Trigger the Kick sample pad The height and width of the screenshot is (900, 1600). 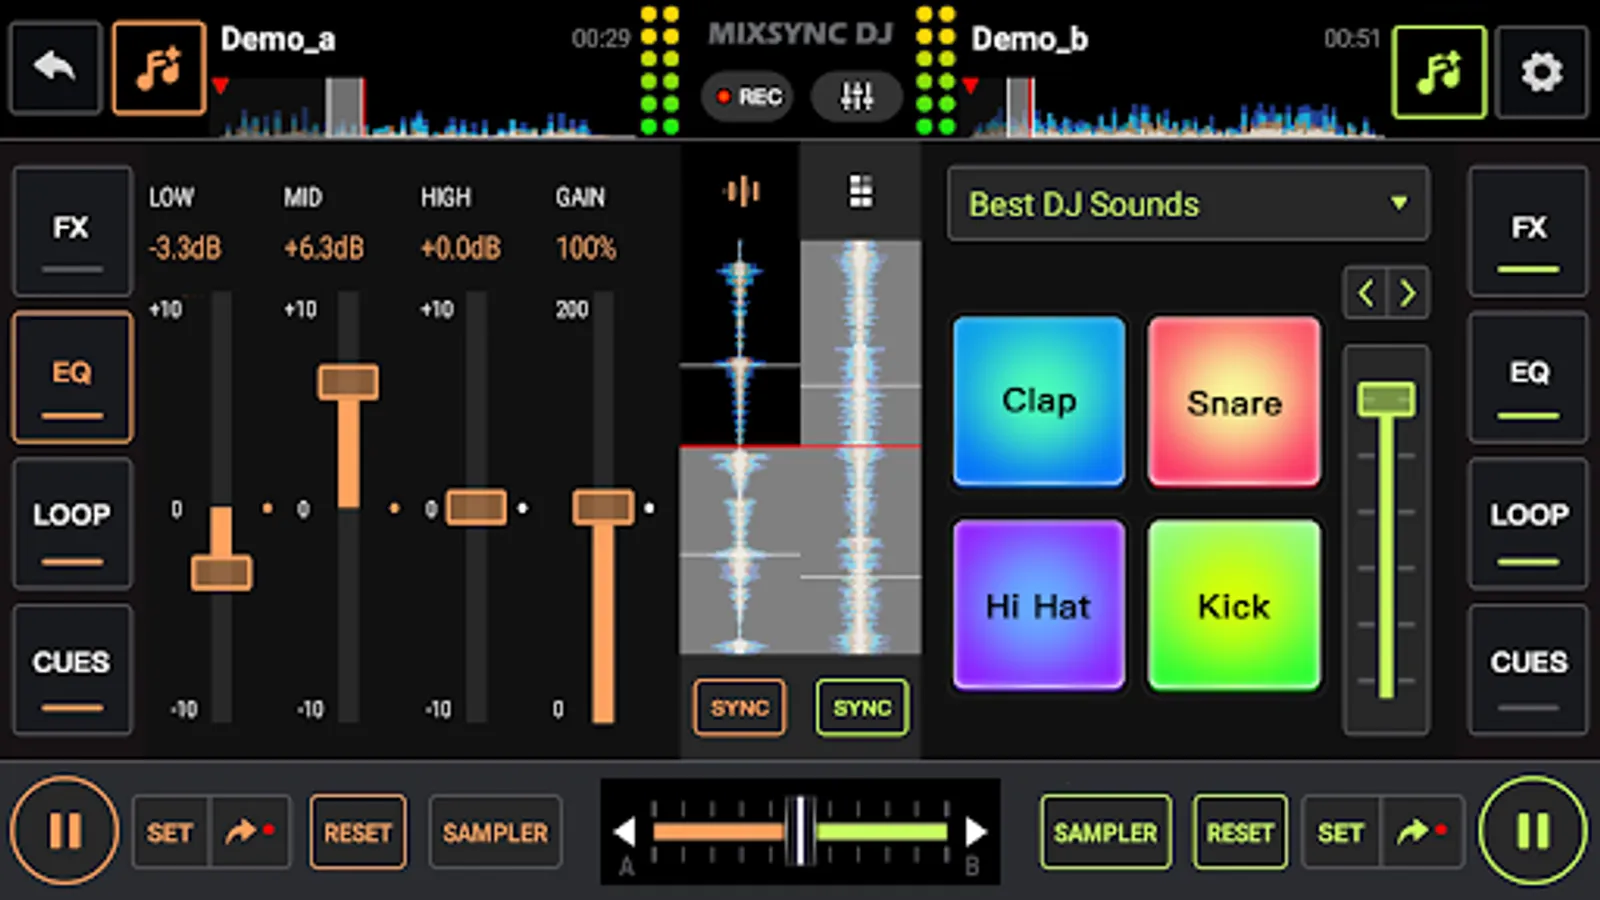1234,605
